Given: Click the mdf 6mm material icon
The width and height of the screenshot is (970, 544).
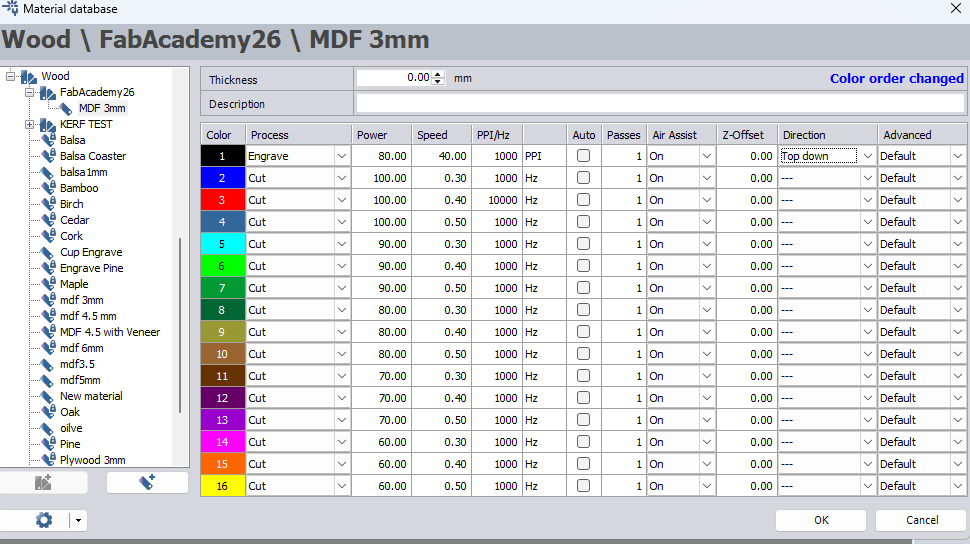Looking at the screenshot, I should 48,348.
